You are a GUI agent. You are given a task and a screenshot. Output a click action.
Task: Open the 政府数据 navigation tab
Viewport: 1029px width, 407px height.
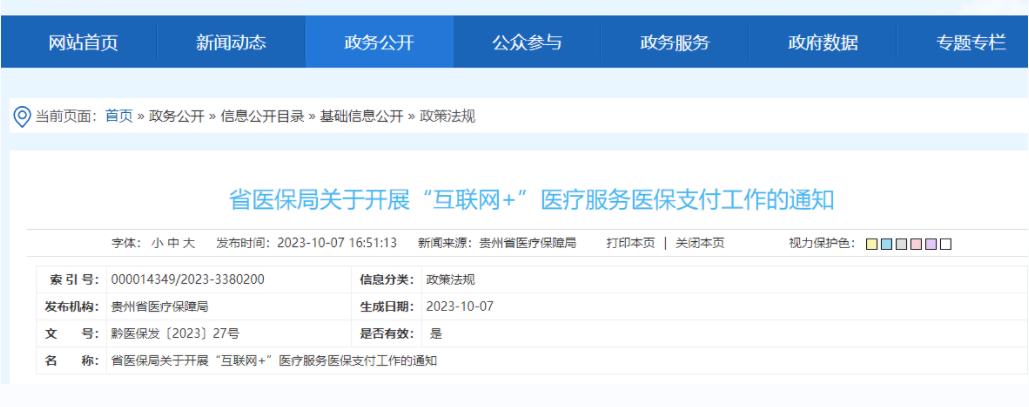tap(823, 43)
